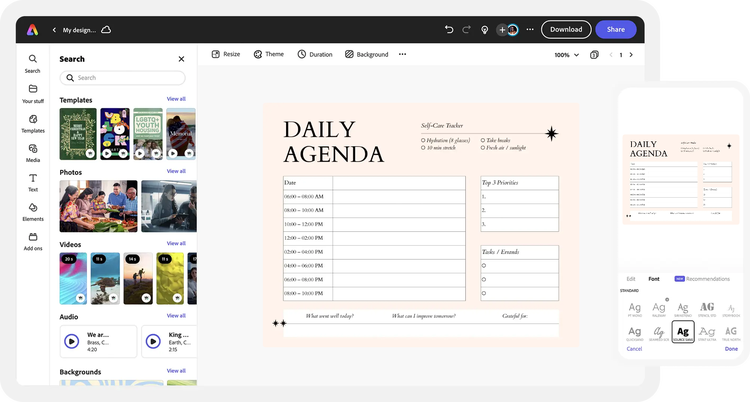Choose the Raleway font sample
Image resolution: width=750 pixels, height=402 pixels.
point(659,309)
